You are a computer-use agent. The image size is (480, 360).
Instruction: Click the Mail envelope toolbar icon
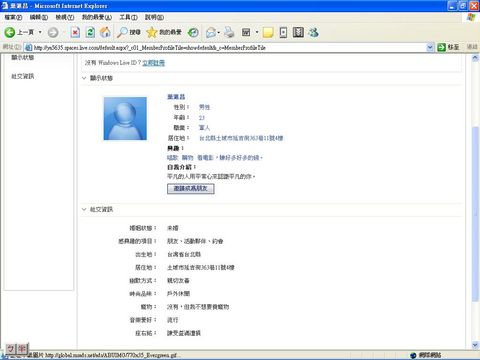211,32
